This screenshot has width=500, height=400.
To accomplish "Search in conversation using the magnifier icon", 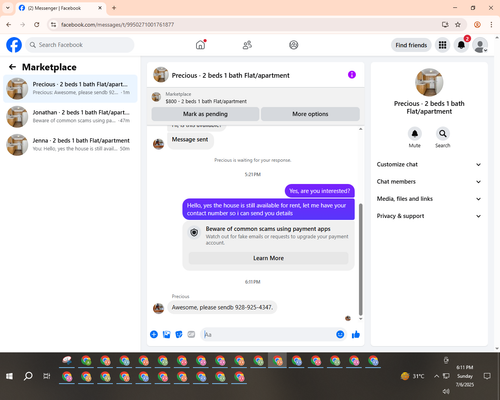I will point(443,134).
